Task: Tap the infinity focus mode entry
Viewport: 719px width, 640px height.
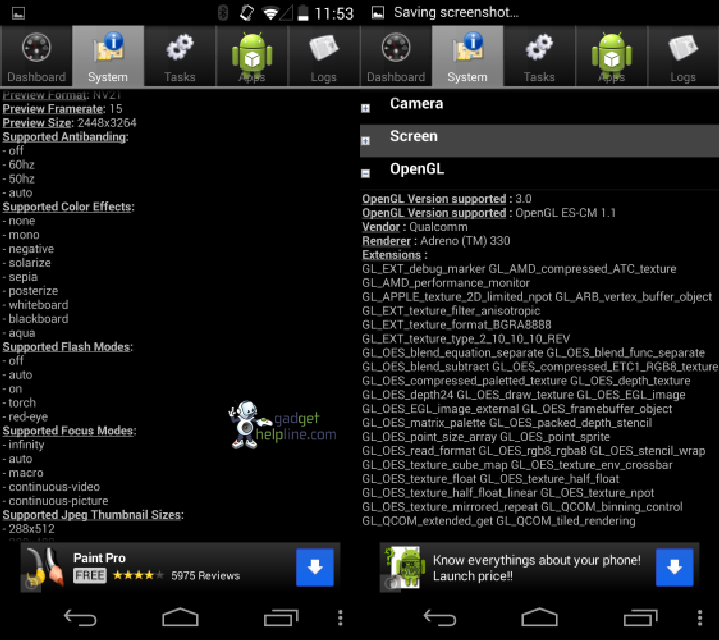Action: point(23,445)
